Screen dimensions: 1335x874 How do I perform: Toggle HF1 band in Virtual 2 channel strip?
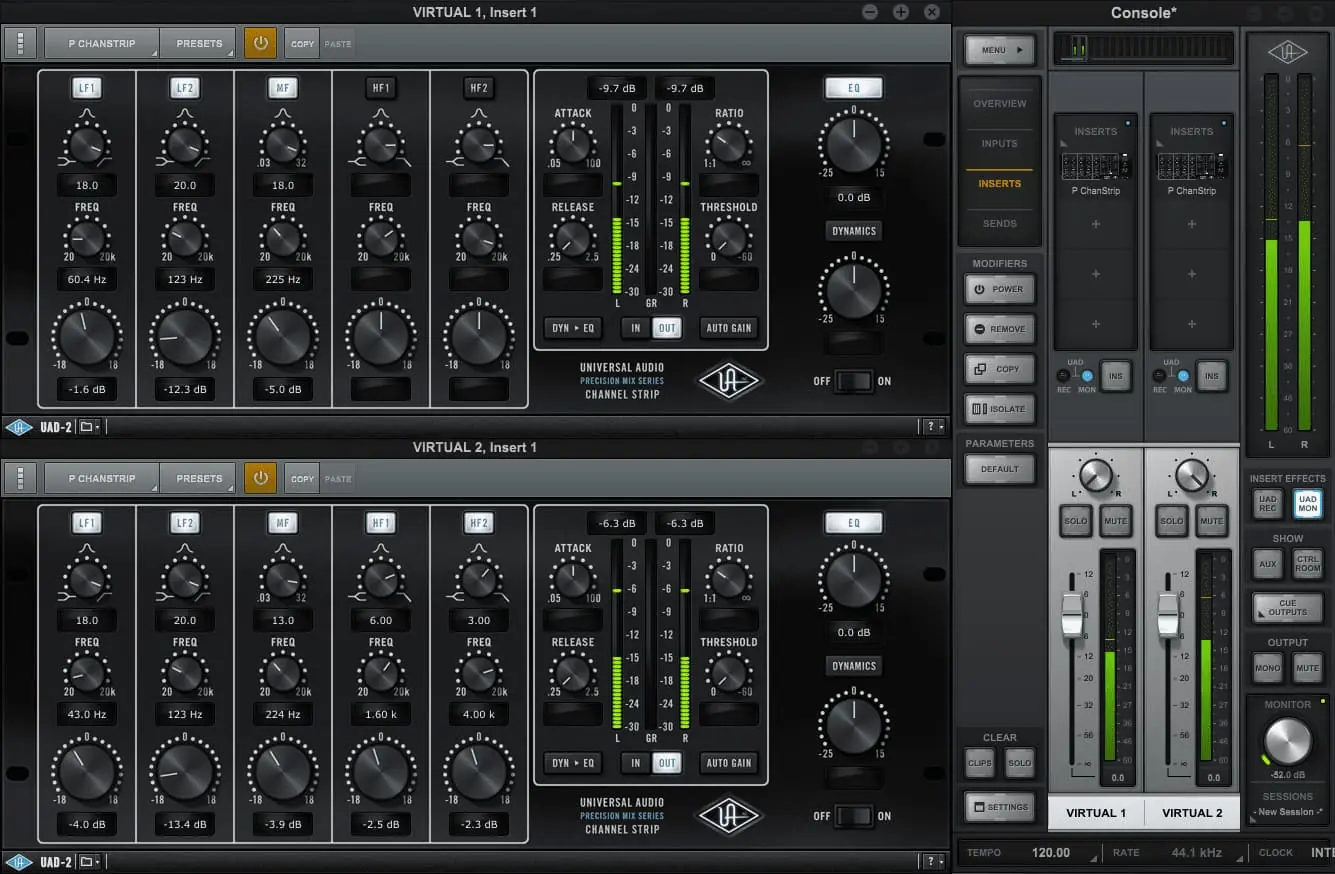pos(381,523)
